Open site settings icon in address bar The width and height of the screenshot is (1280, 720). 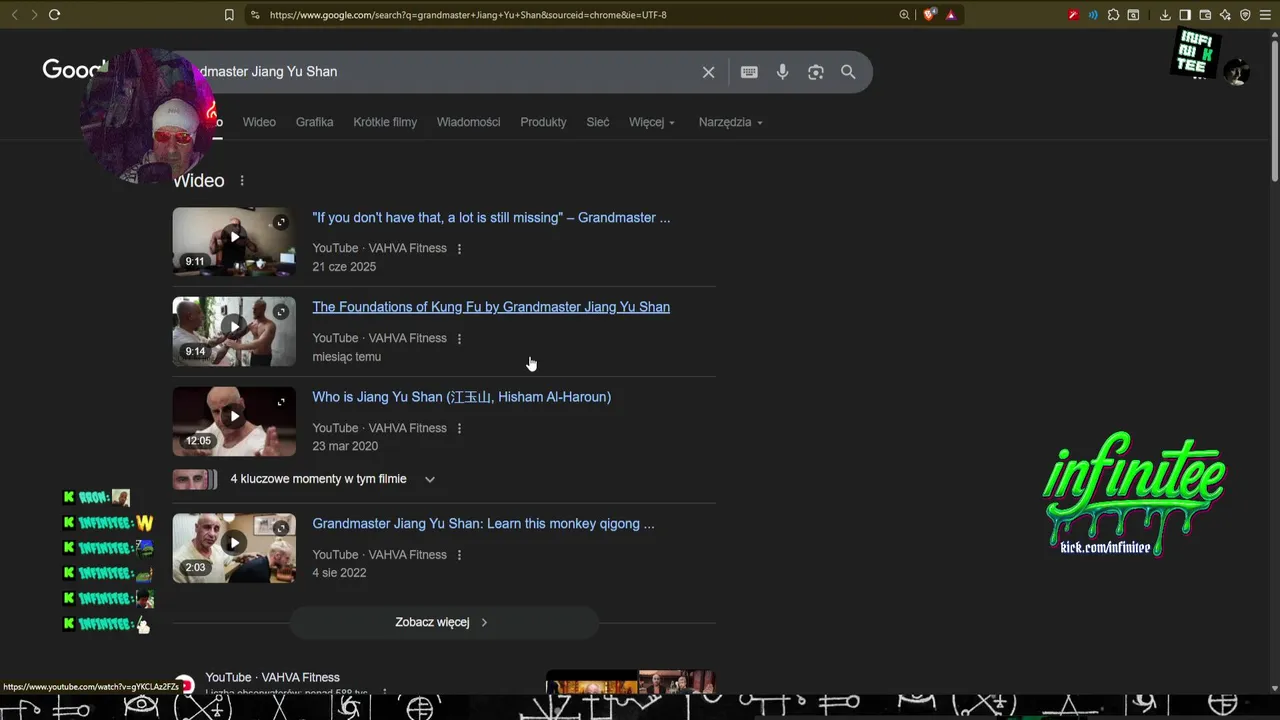(255, 15)
